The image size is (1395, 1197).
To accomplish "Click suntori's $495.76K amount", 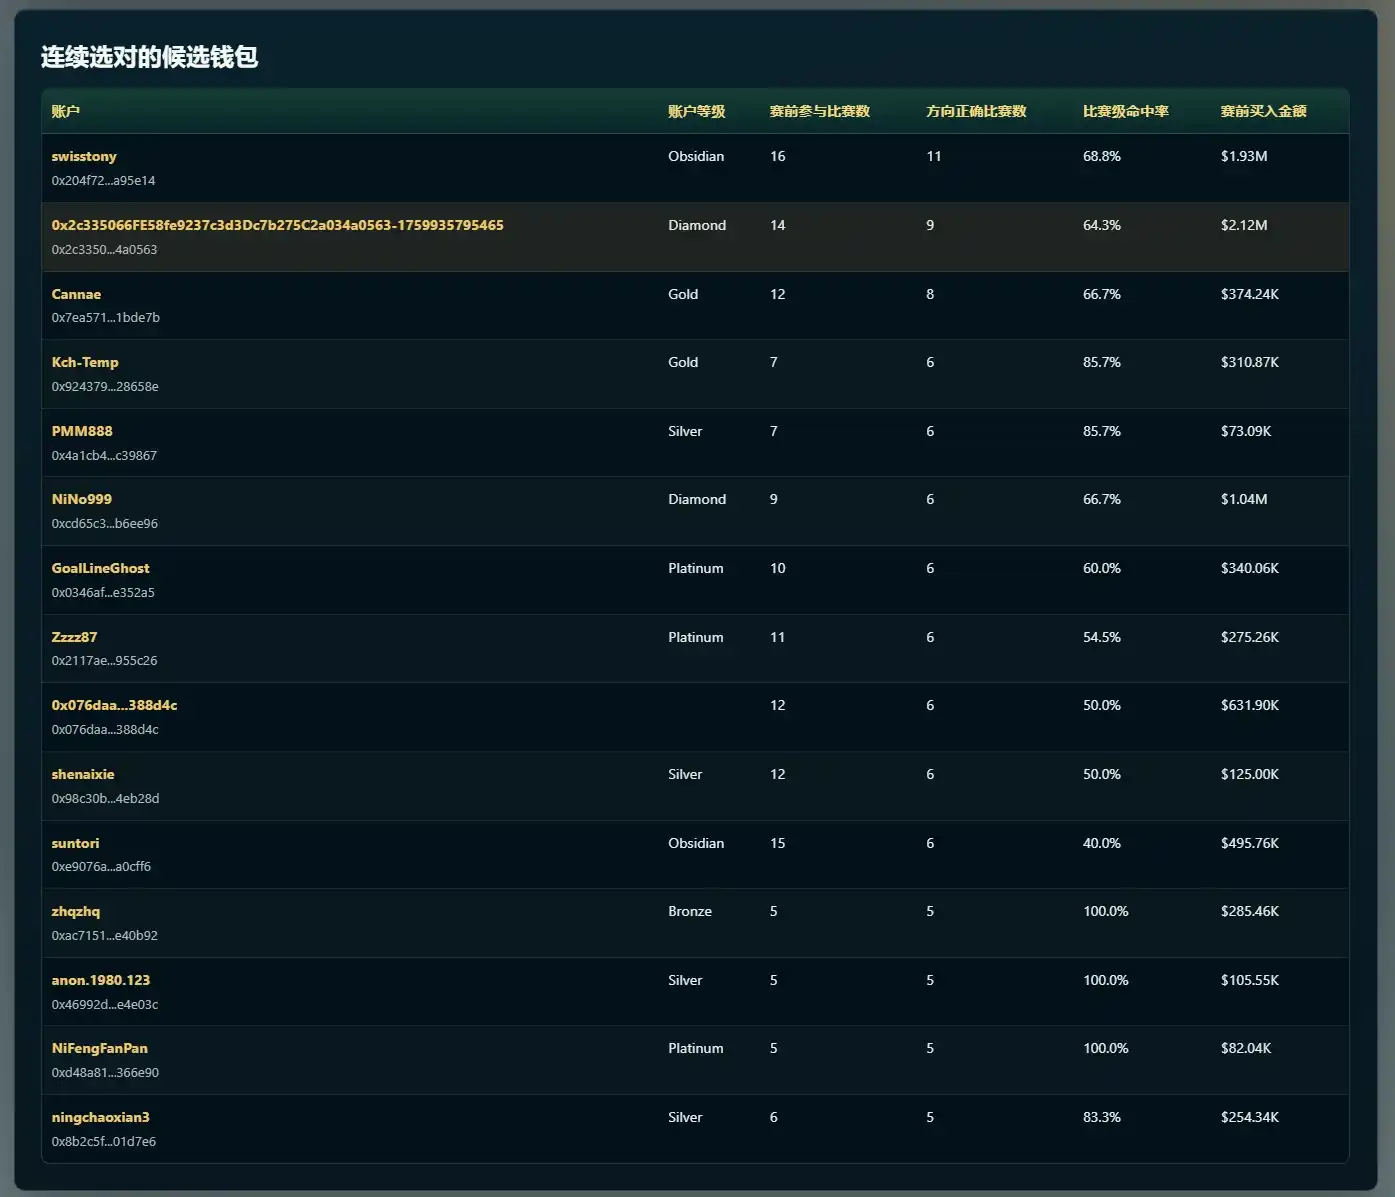I will (1250, 843).
